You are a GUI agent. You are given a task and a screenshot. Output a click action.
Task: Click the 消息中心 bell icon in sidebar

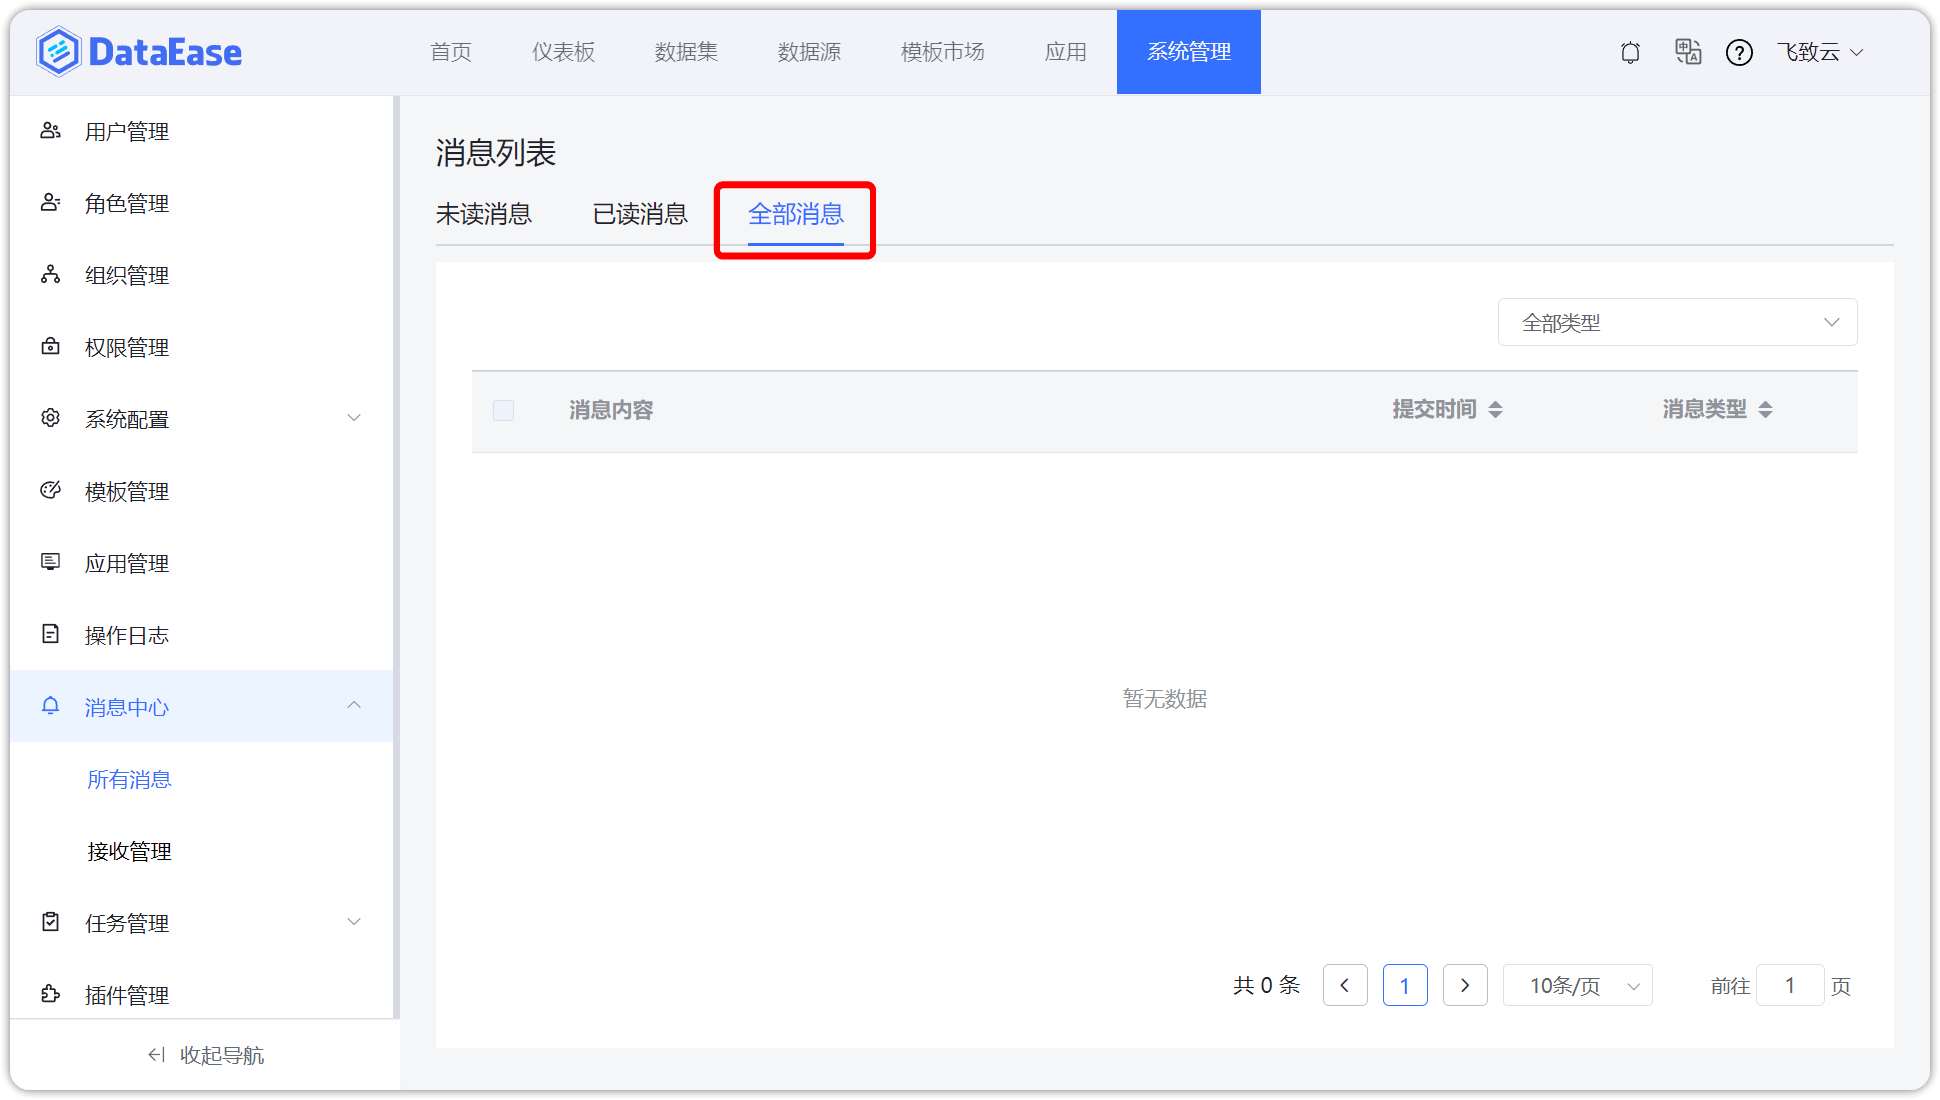click(50, 706)
